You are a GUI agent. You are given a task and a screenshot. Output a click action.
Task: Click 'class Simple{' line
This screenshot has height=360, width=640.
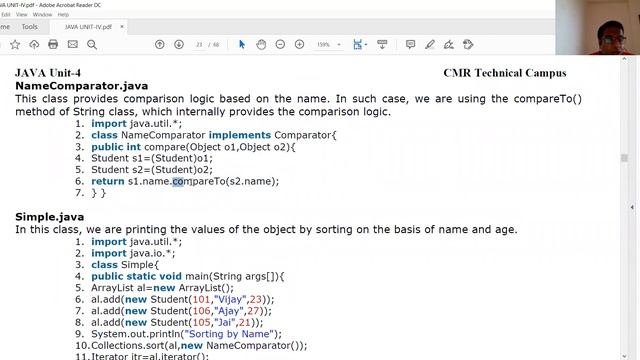[125, 264]
